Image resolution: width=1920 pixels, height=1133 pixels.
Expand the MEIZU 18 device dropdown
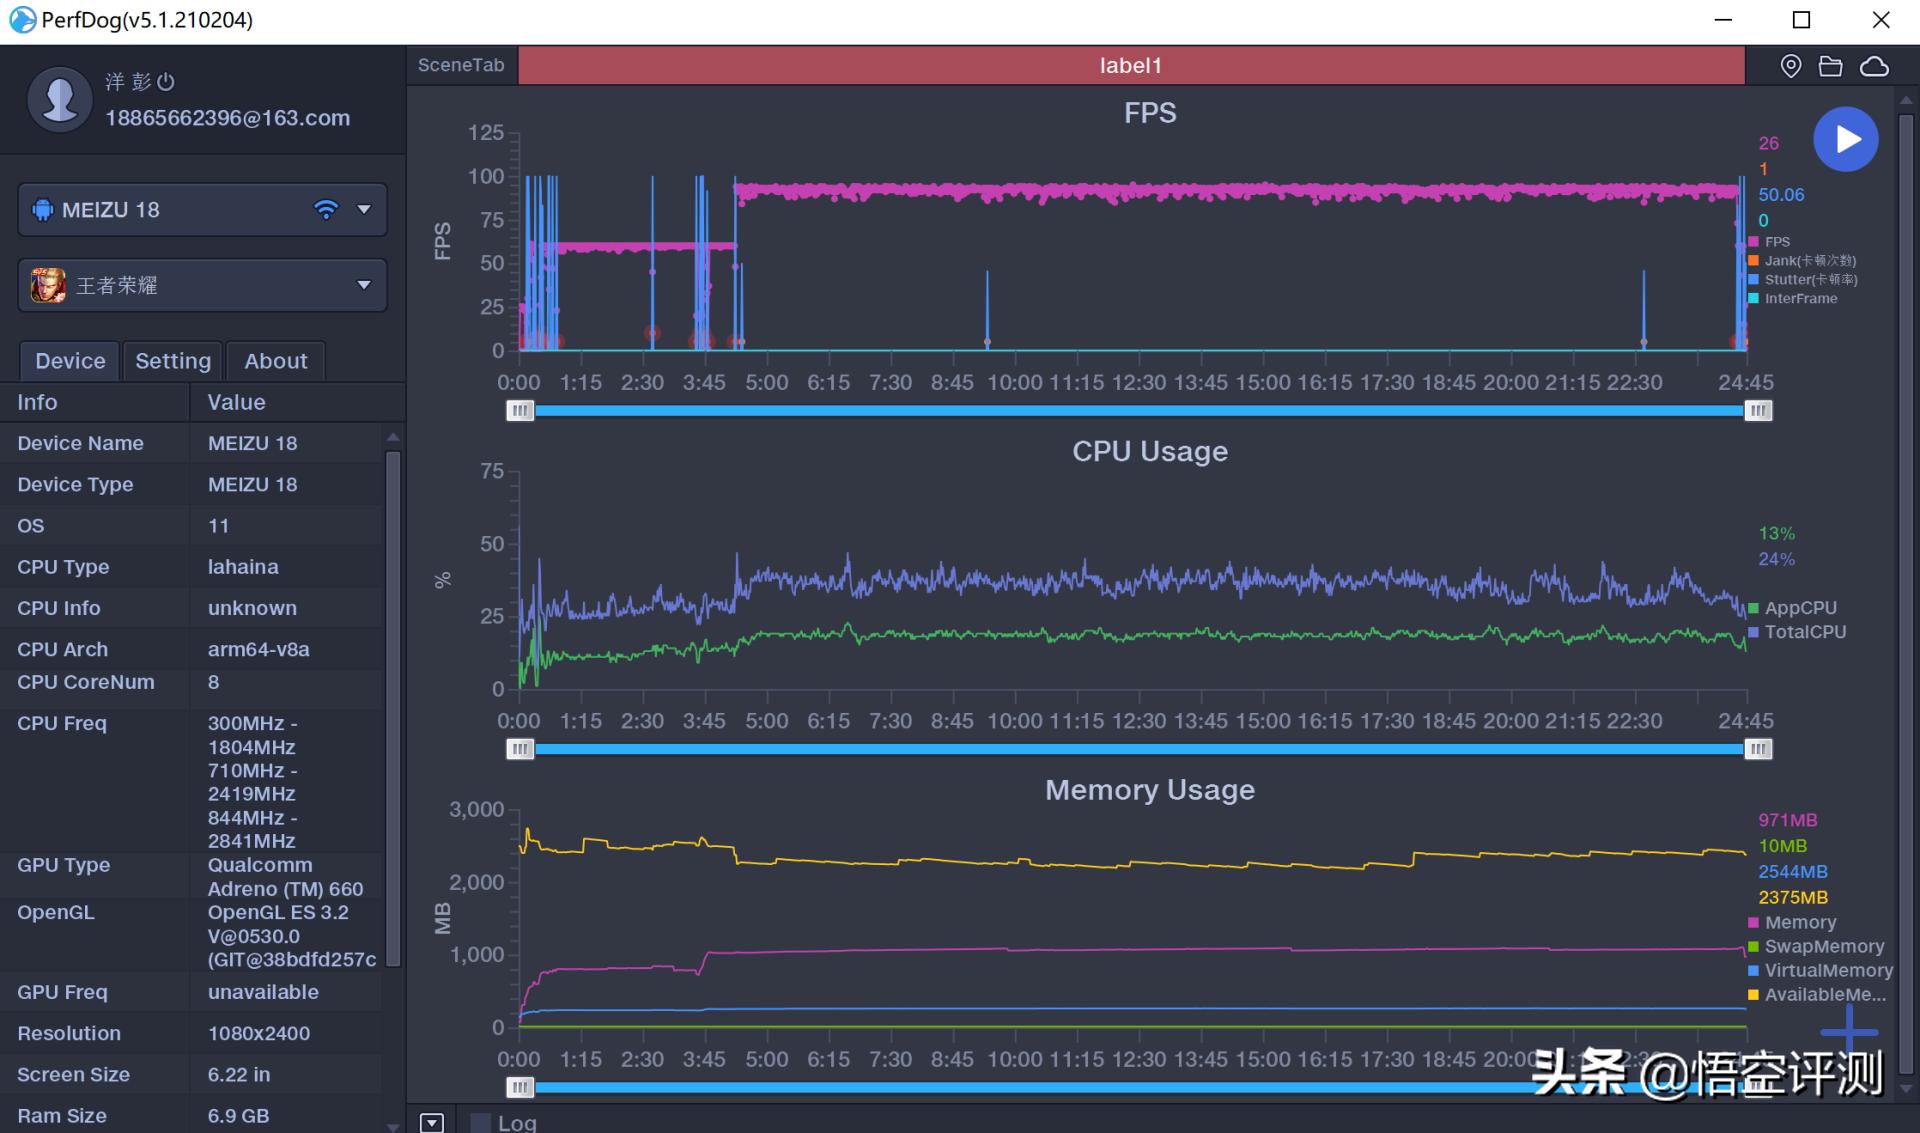[x=364, y=209]
